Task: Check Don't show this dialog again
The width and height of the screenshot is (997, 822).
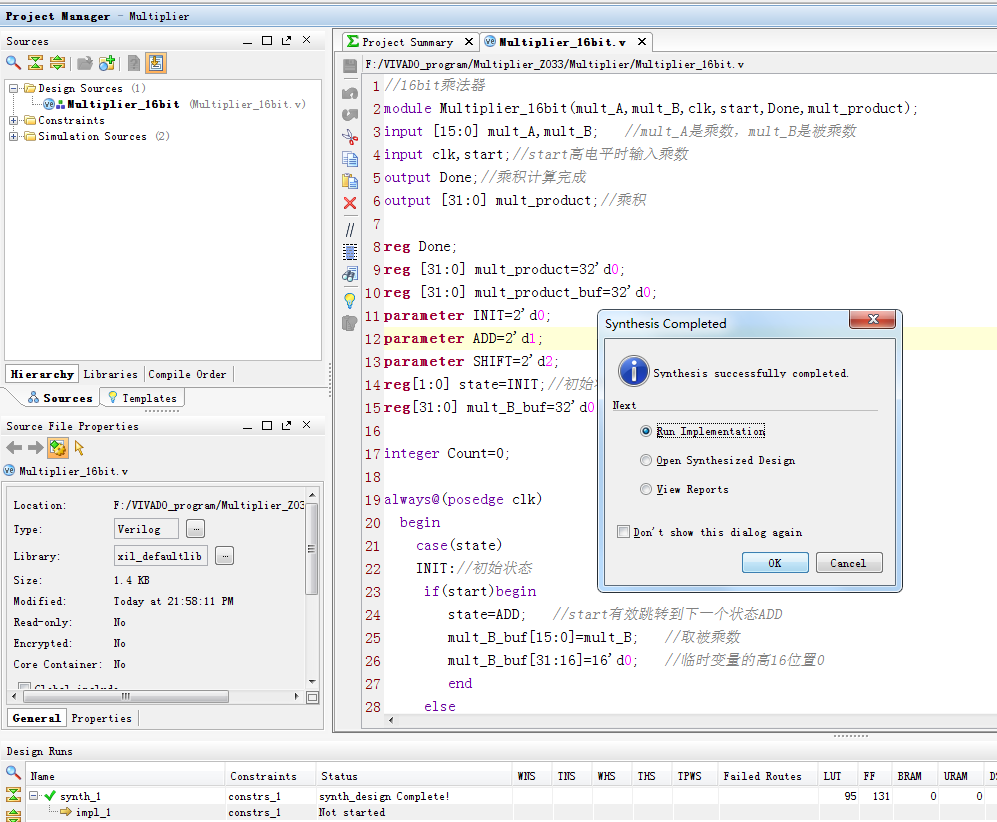Action: pos(624,532)
